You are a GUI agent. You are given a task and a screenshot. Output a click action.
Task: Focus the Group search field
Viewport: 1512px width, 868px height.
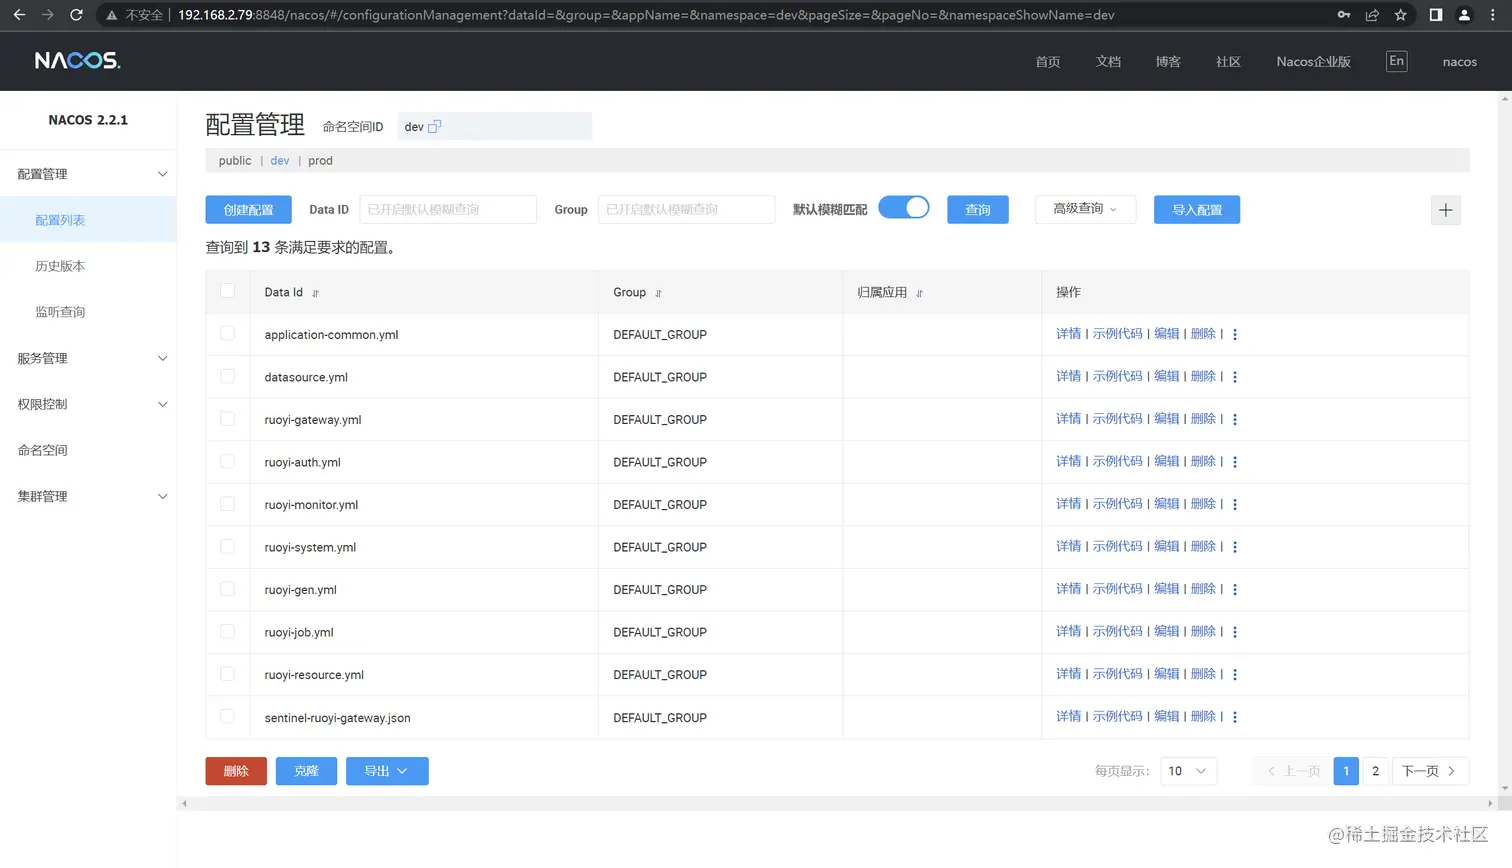(687, 209)
